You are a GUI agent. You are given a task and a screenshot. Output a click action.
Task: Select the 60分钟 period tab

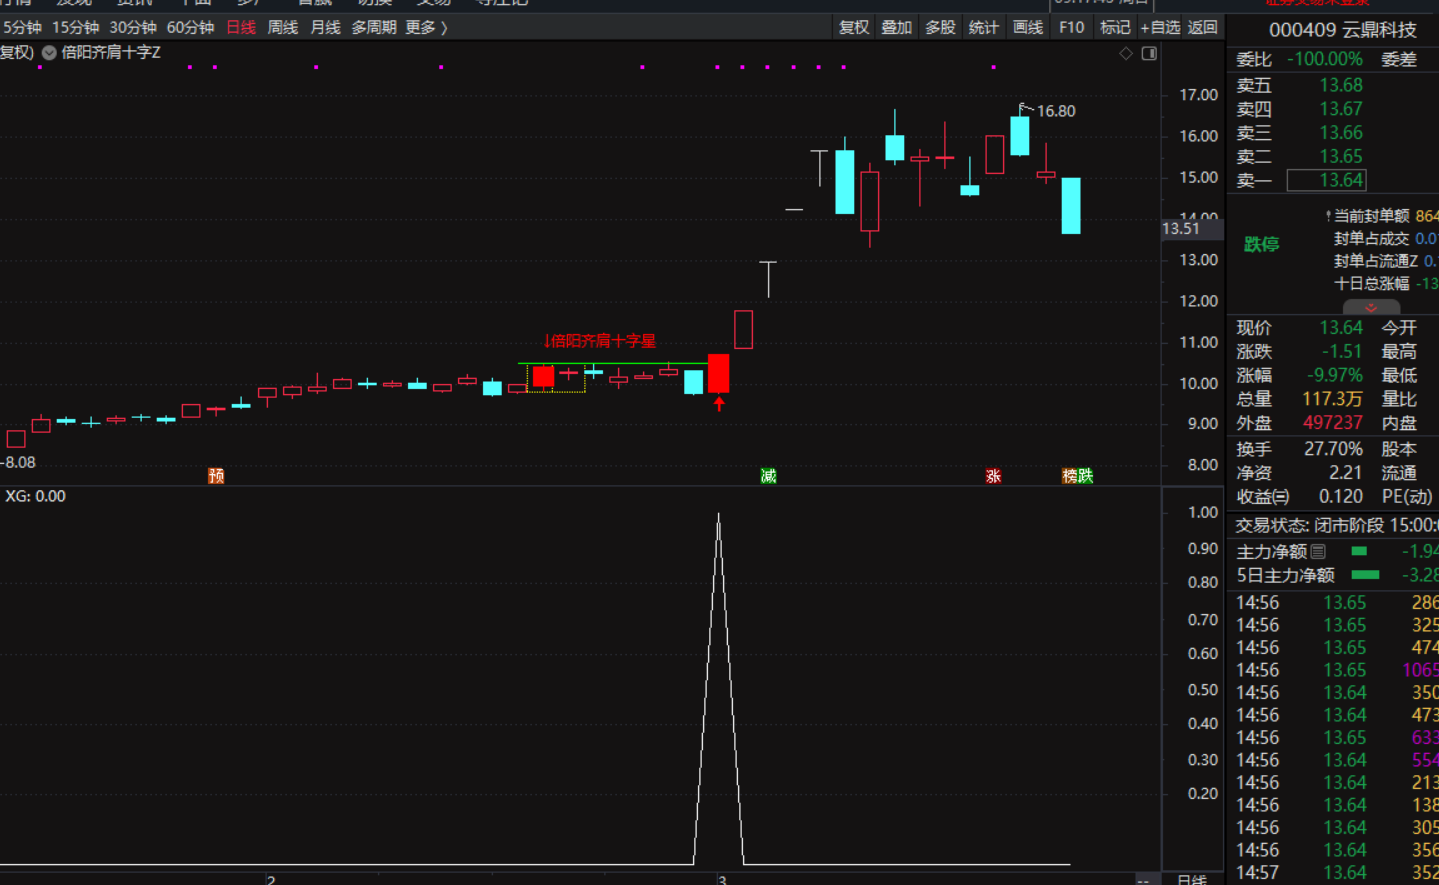(x=190, y=27)
